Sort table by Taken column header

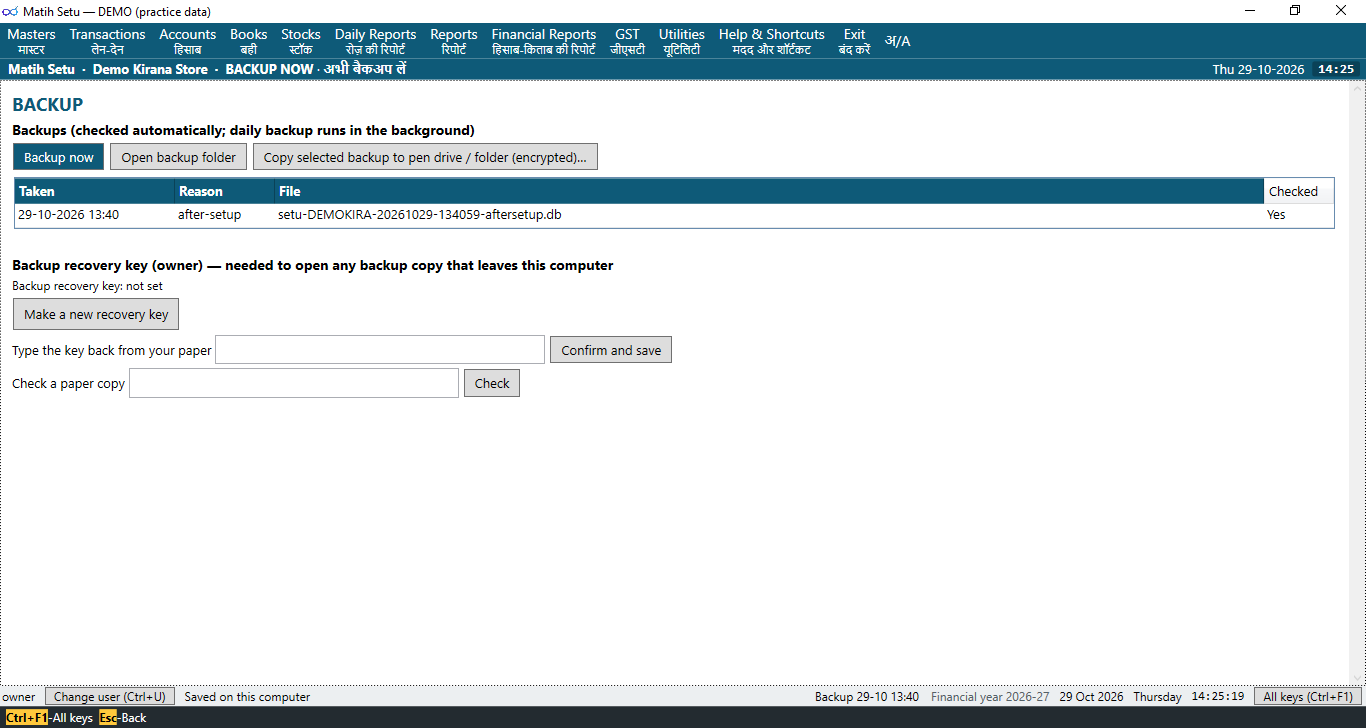(x=94, y=191)
